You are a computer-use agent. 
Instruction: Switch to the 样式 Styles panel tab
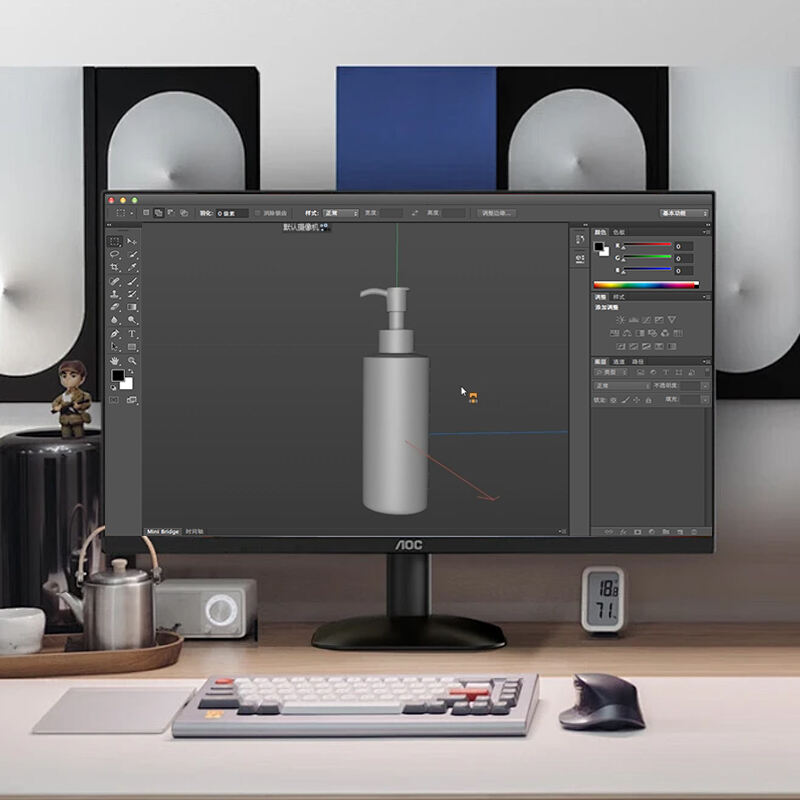pyautogui.click(x=619, y=297)
